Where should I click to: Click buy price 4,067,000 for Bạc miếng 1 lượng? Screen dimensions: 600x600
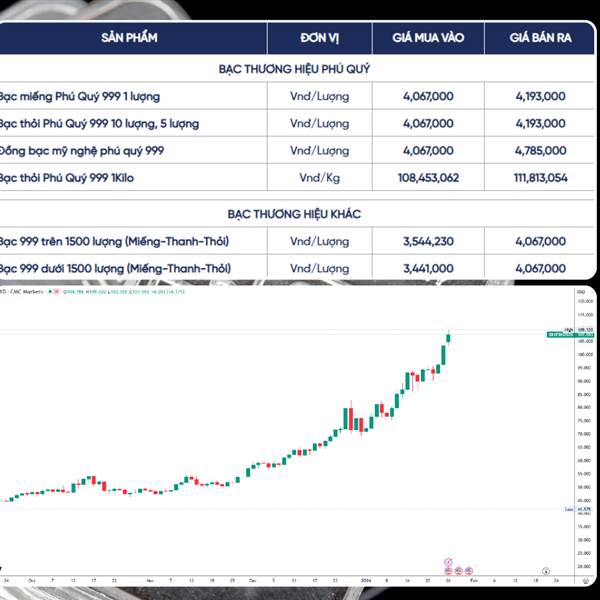pos(428,96)
